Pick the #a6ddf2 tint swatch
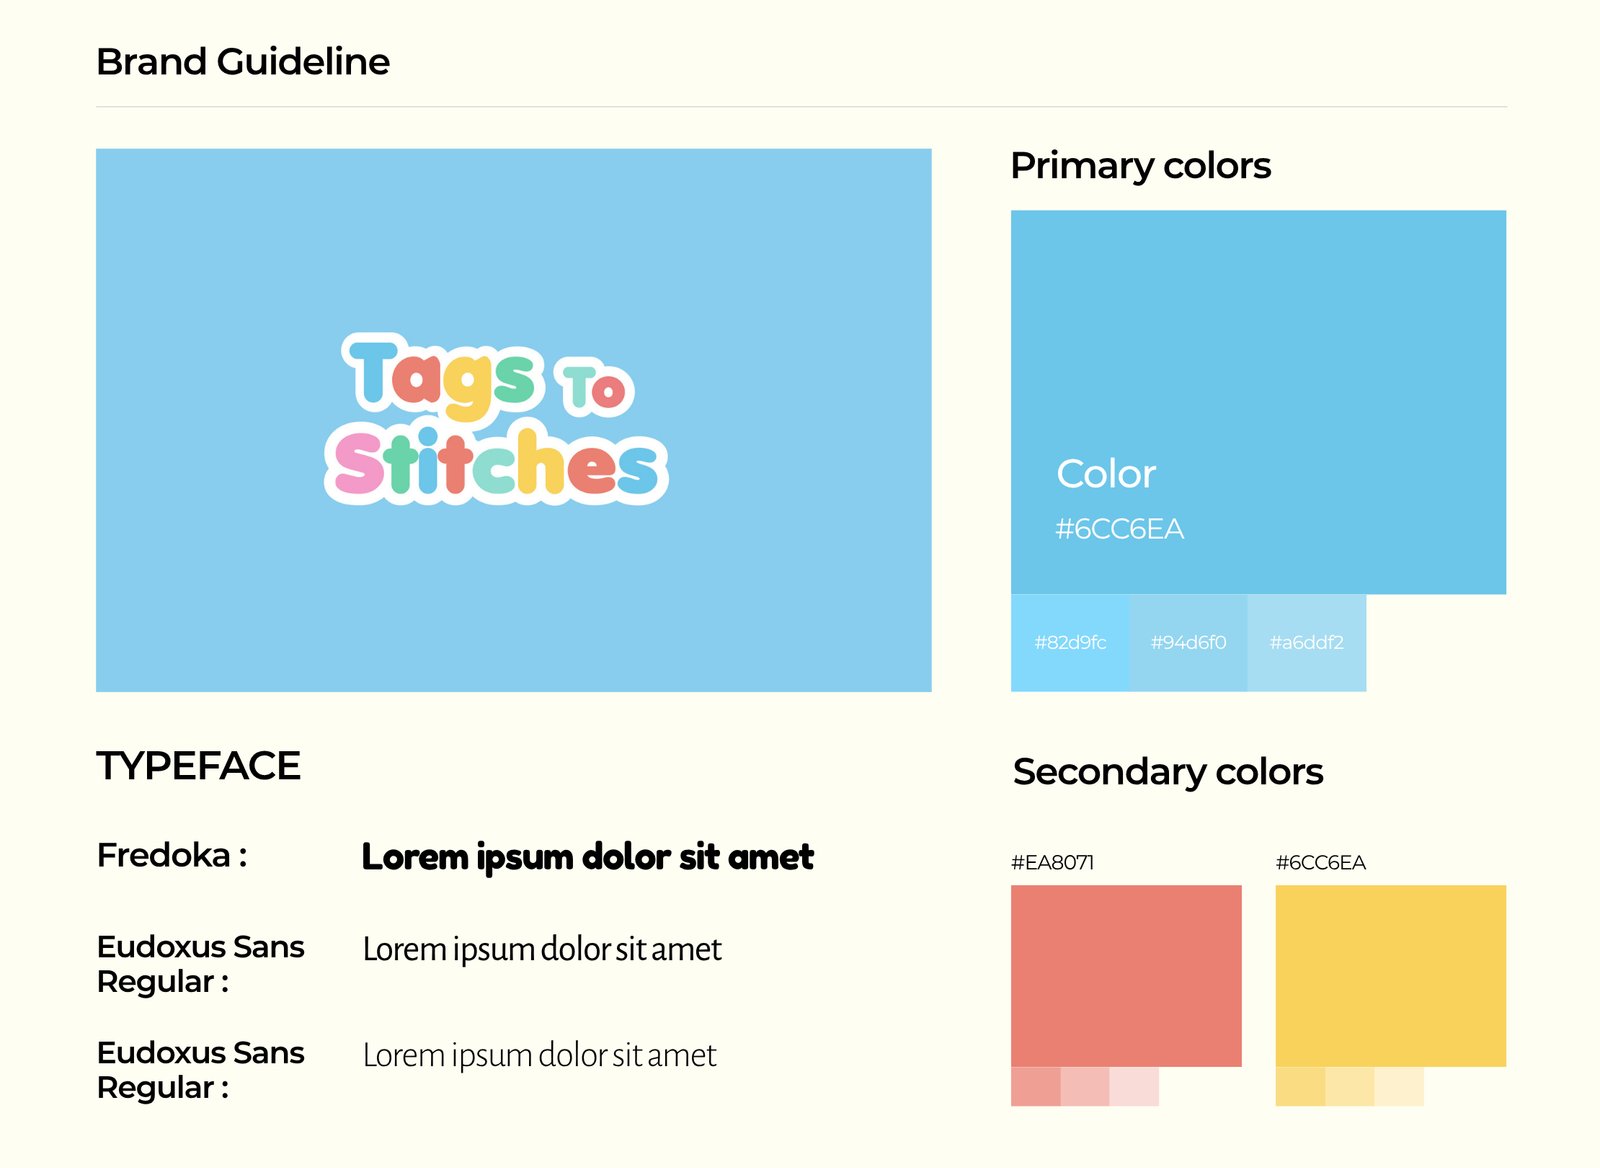This screenshot has width=1600, height=1168. click(1306, 643)
